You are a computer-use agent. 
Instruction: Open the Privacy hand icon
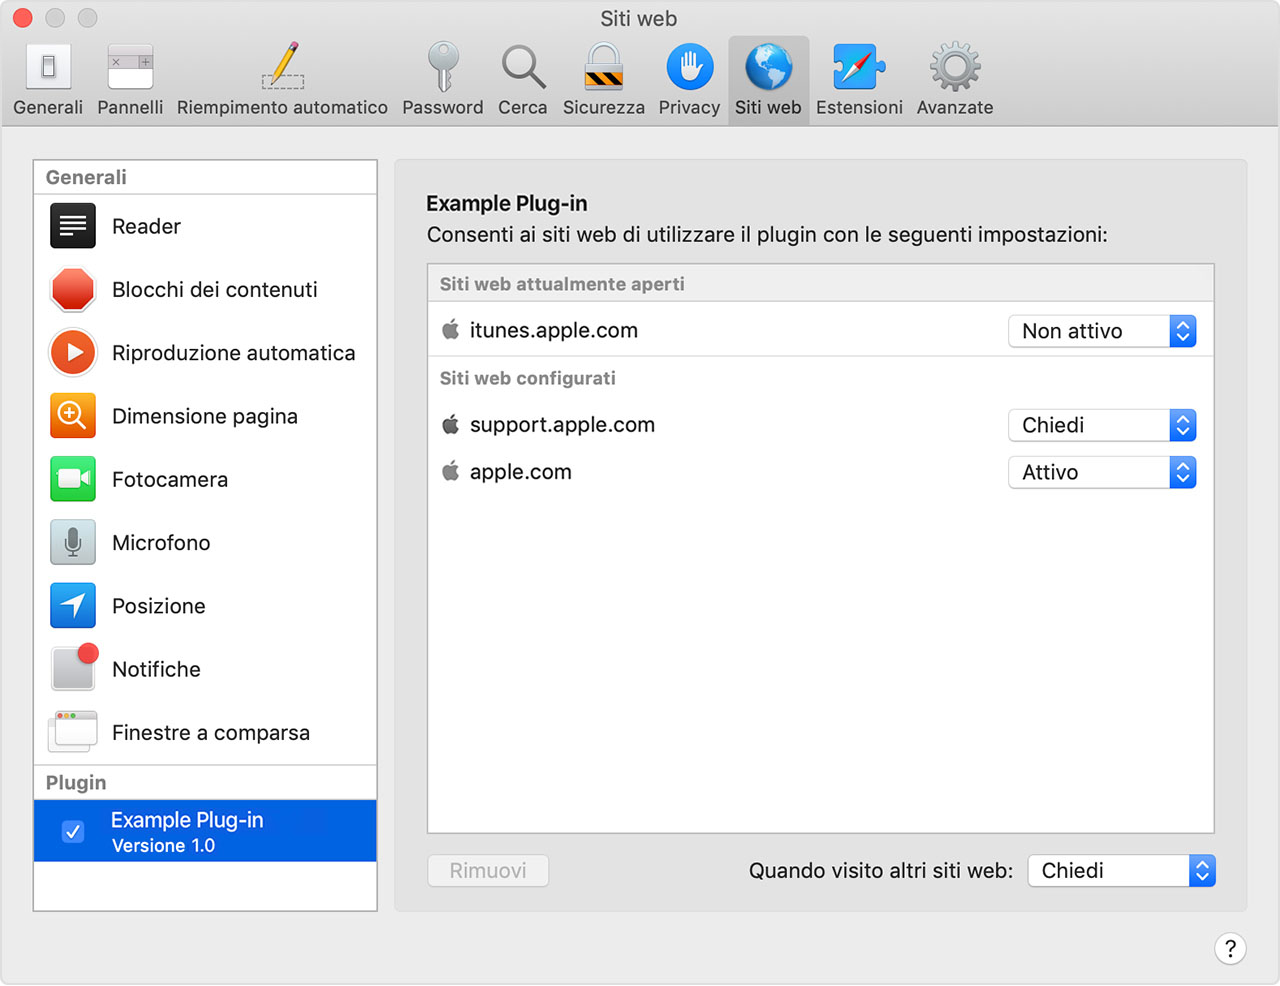[690, 67]
